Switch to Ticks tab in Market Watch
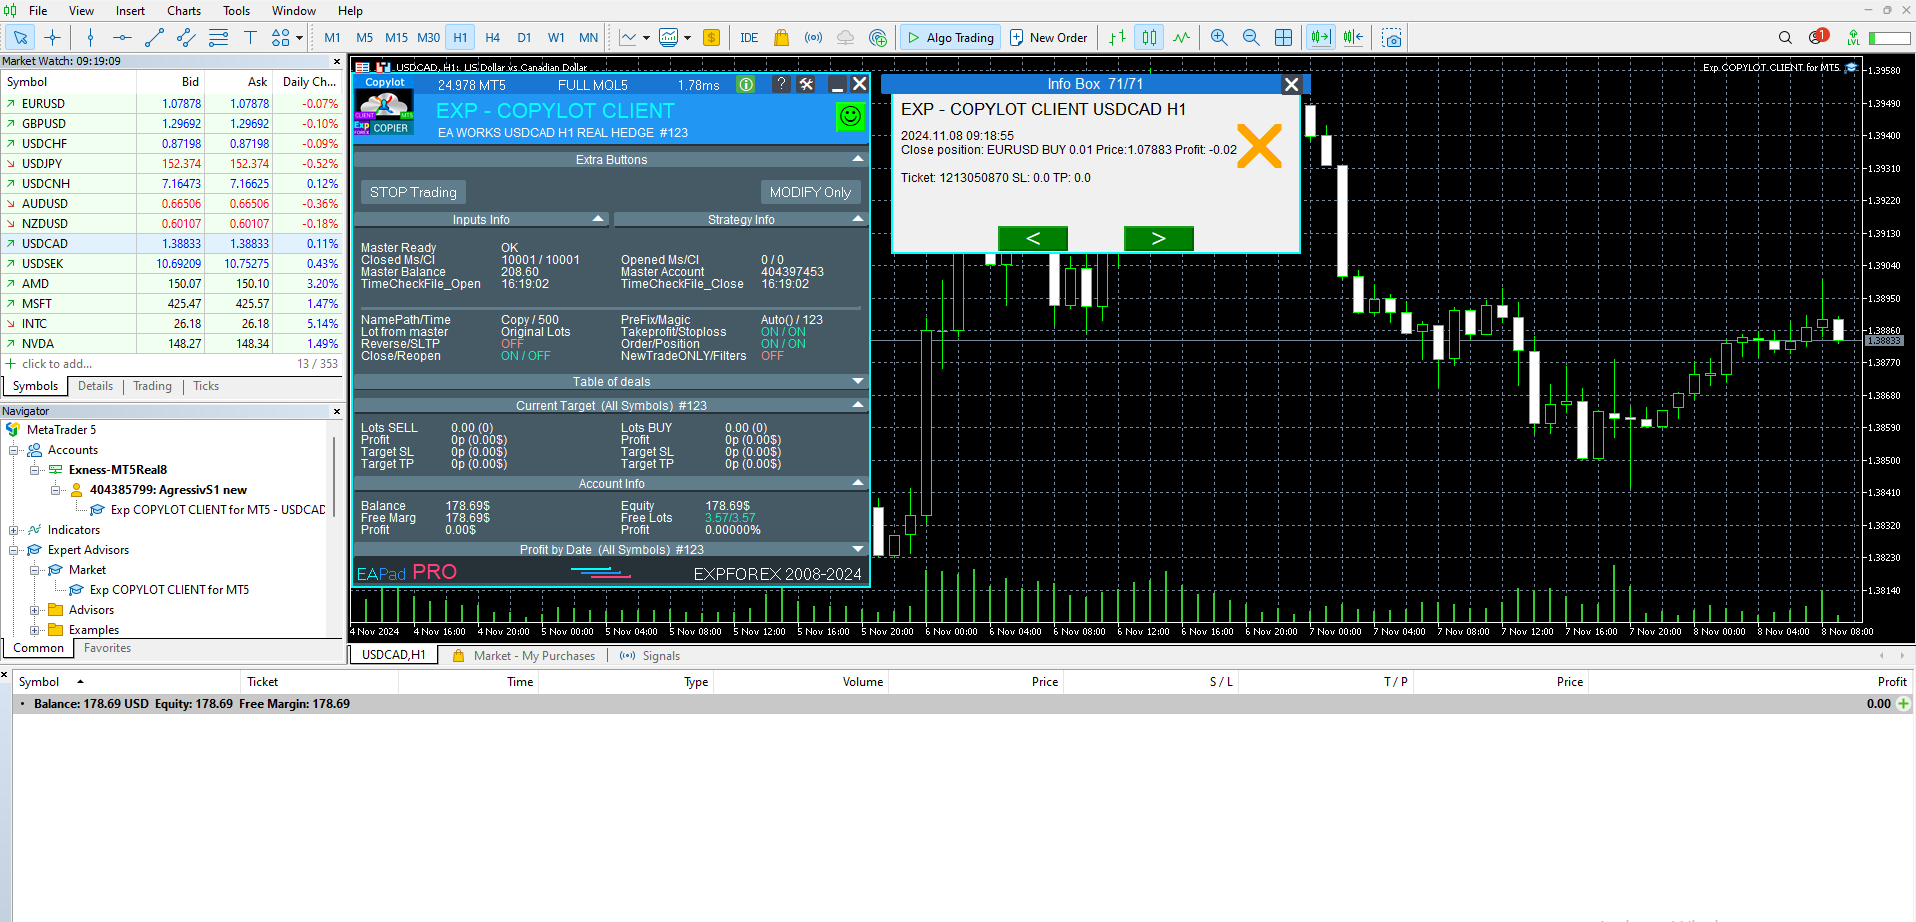The image size is (1916, 922). coord(206,386)
